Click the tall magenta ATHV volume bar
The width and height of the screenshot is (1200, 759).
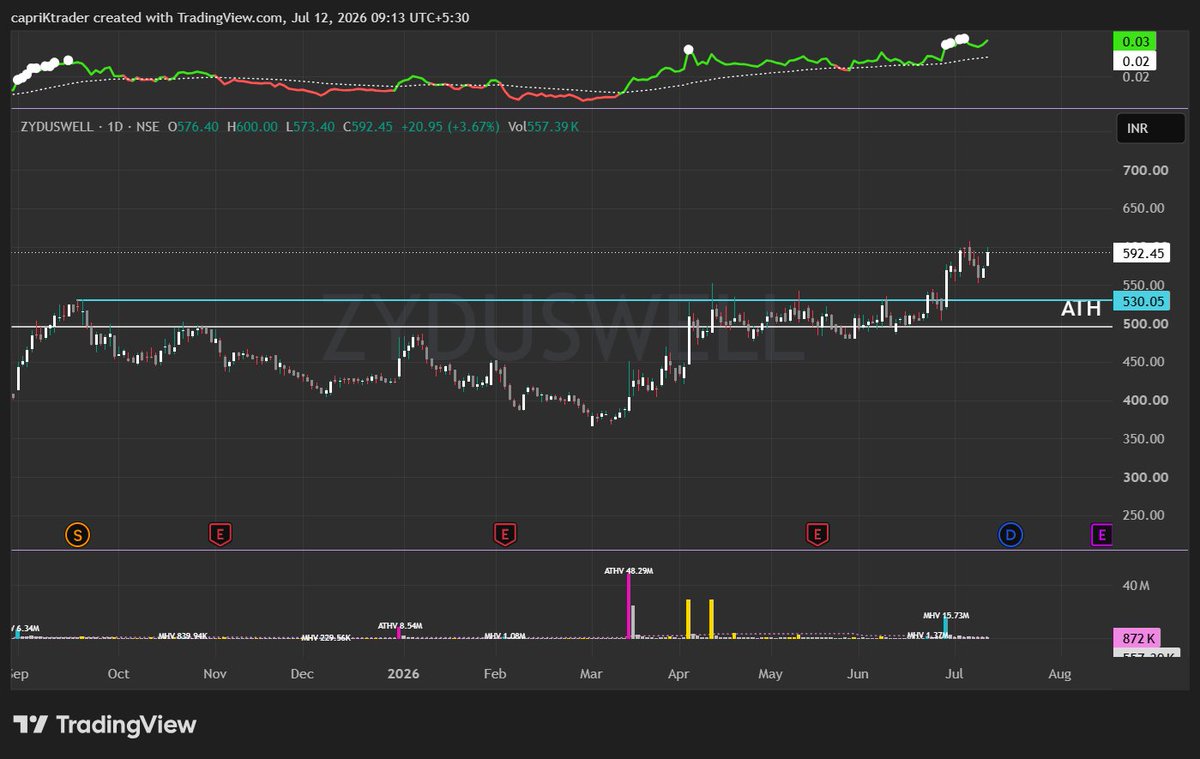[629, 607]
